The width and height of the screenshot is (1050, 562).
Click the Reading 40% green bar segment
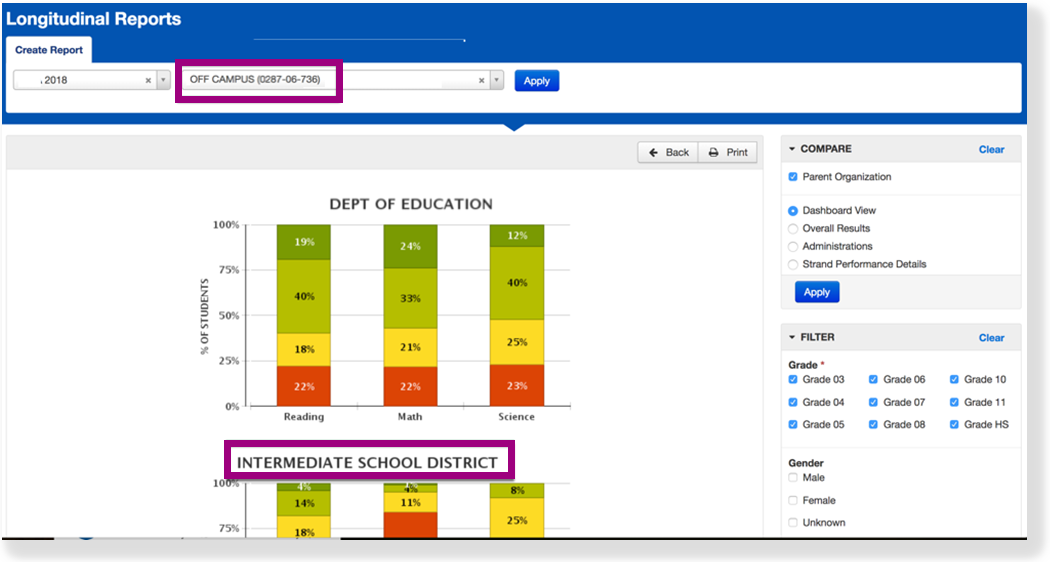(304, 296)
